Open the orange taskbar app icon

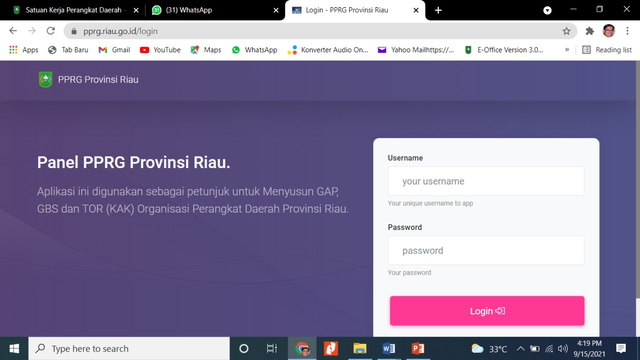tap(331, 349)
